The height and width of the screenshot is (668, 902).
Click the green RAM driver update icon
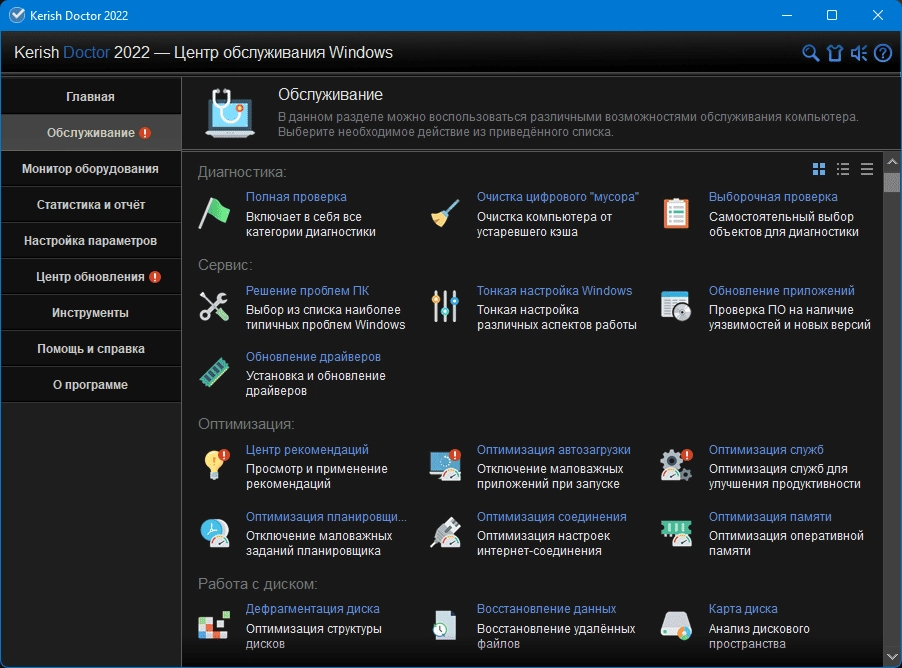click(214, 372)
